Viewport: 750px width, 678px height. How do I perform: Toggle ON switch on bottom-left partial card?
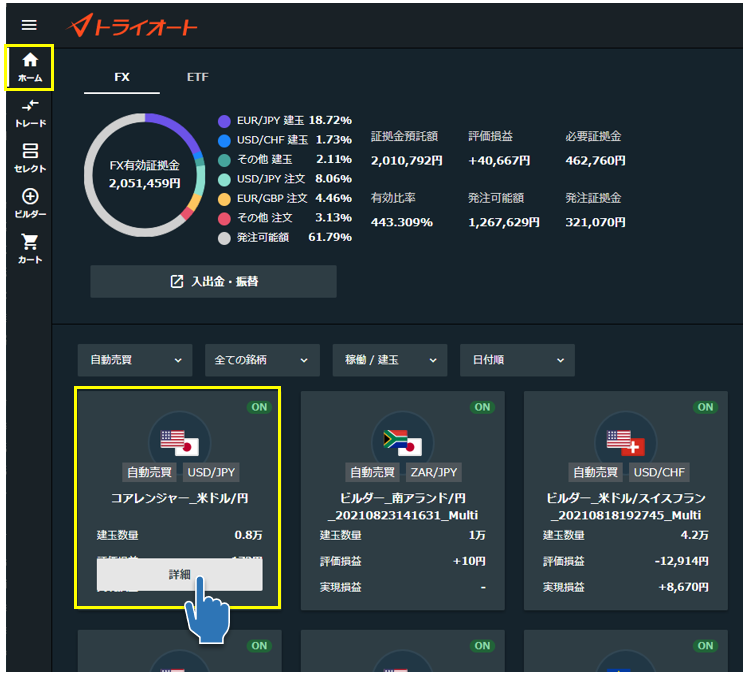(259, 645)
